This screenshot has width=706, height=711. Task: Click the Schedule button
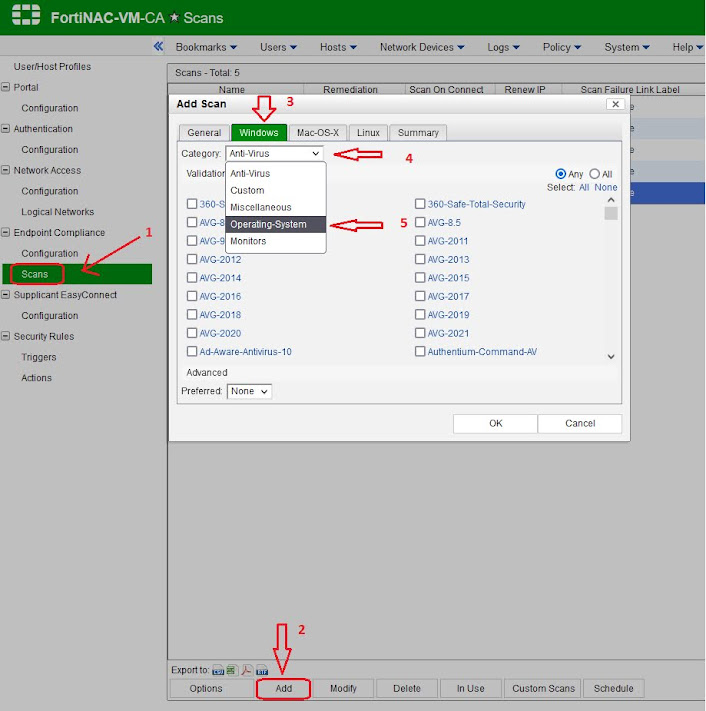(613, 688)
